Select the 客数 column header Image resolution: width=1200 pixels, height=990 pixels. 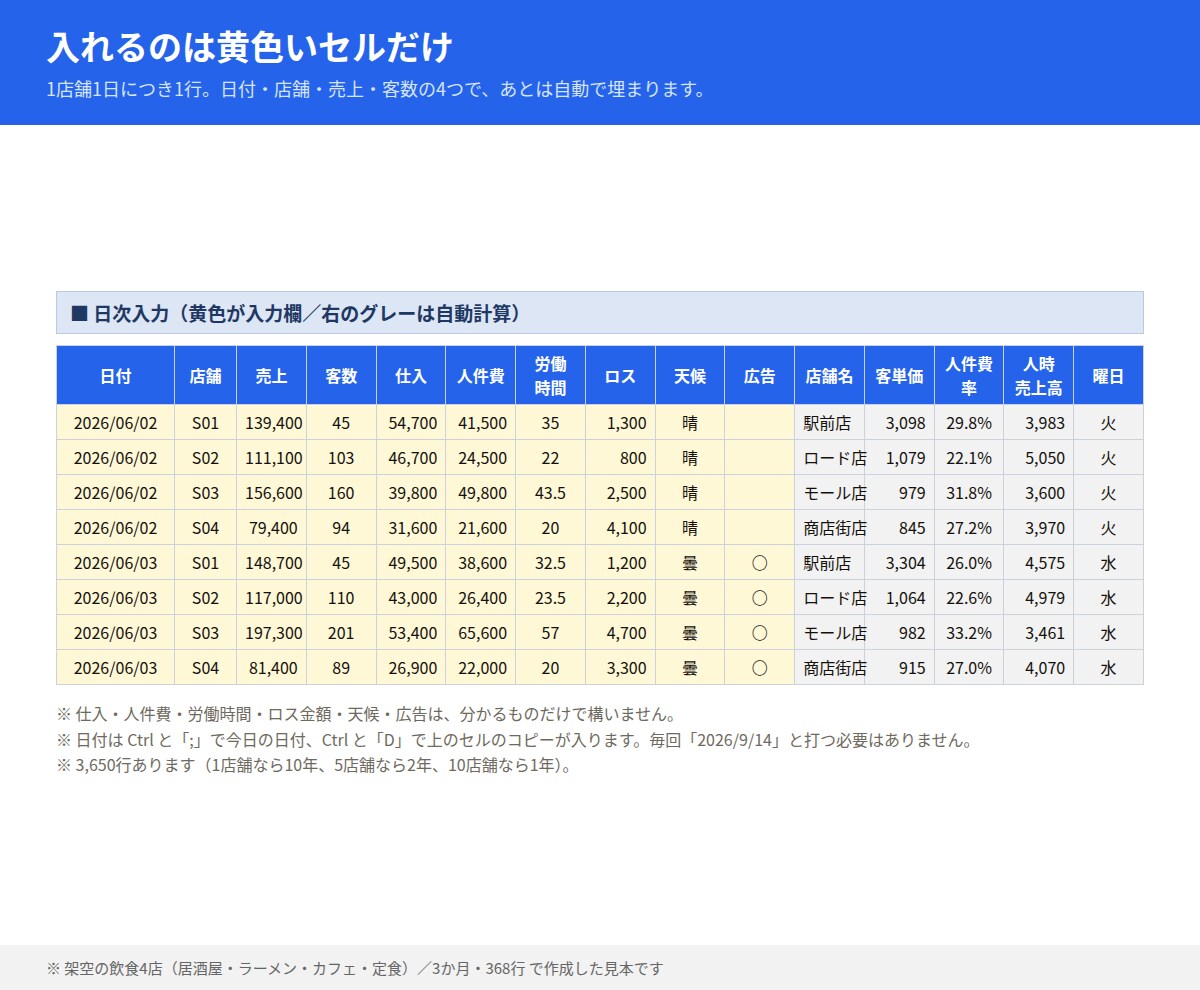341,376
